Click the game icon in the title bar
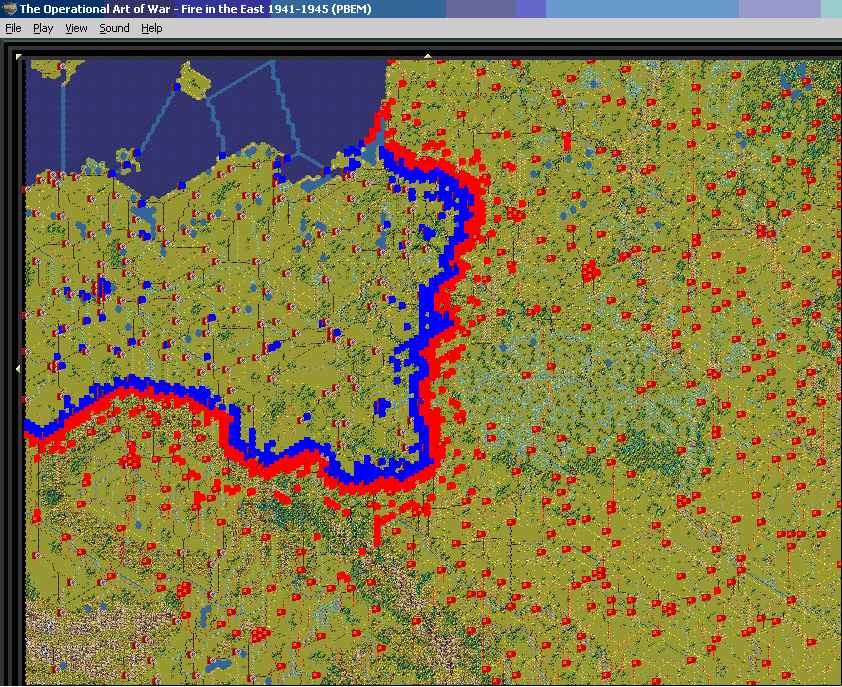This screenshot has height=687, width=842. coord(8,8)
